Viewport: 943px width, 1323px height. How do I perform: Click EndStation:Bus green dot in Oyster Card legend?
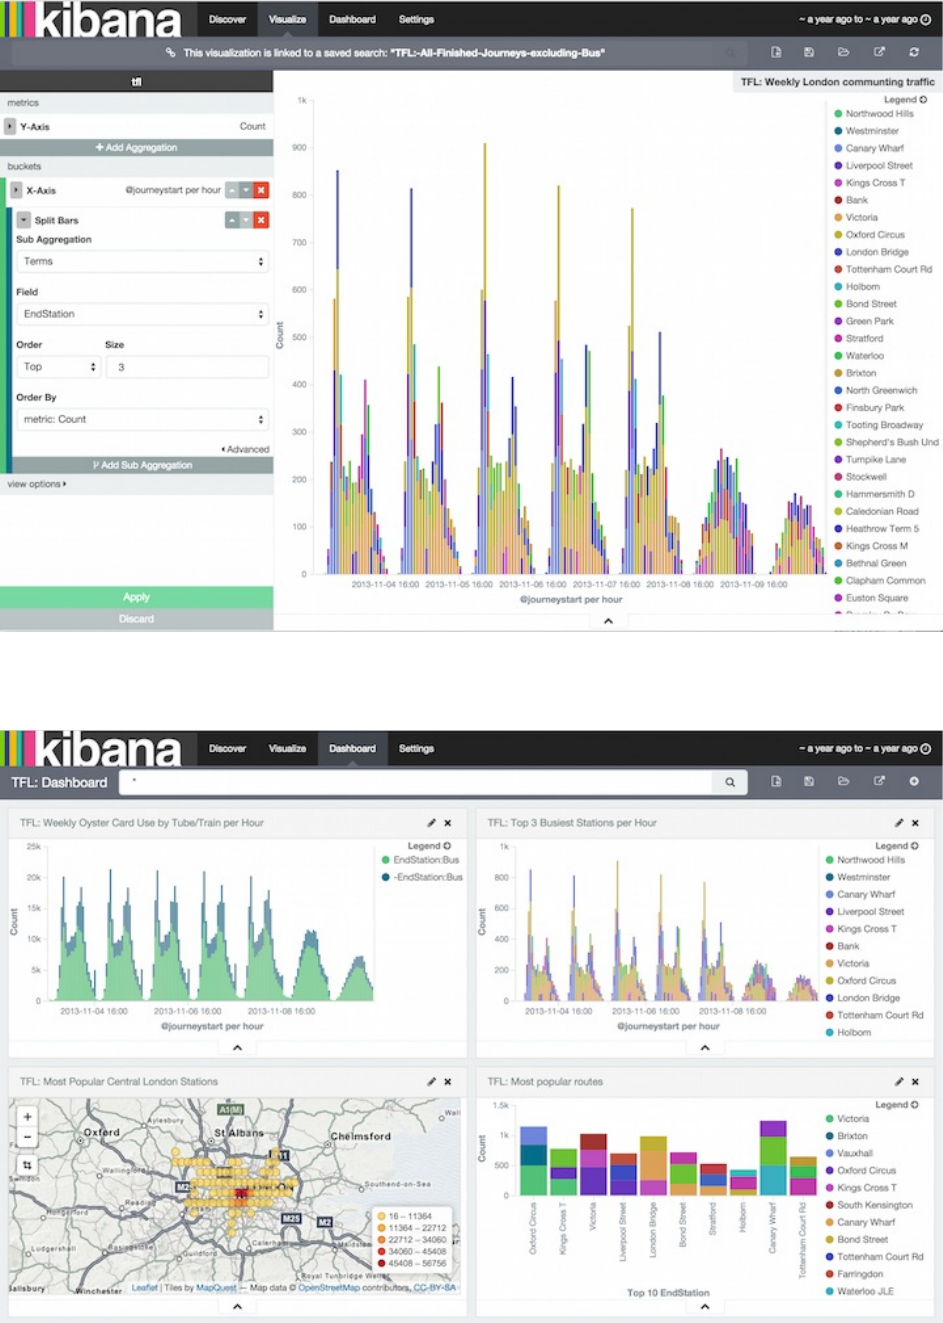pos(386,860)
